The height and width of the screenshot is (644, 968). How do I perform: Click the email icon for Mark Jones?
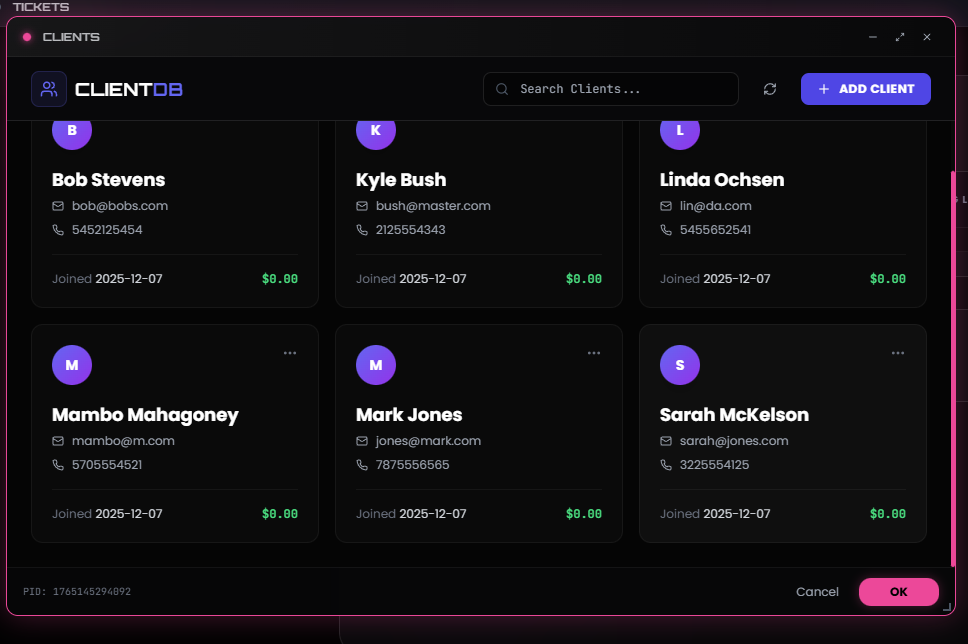362,441
